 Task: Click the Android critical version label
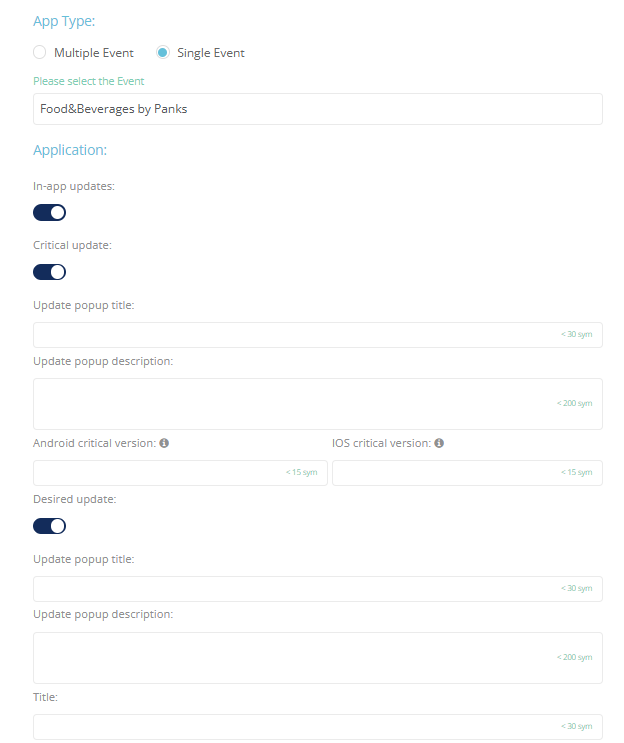(94, 443)
